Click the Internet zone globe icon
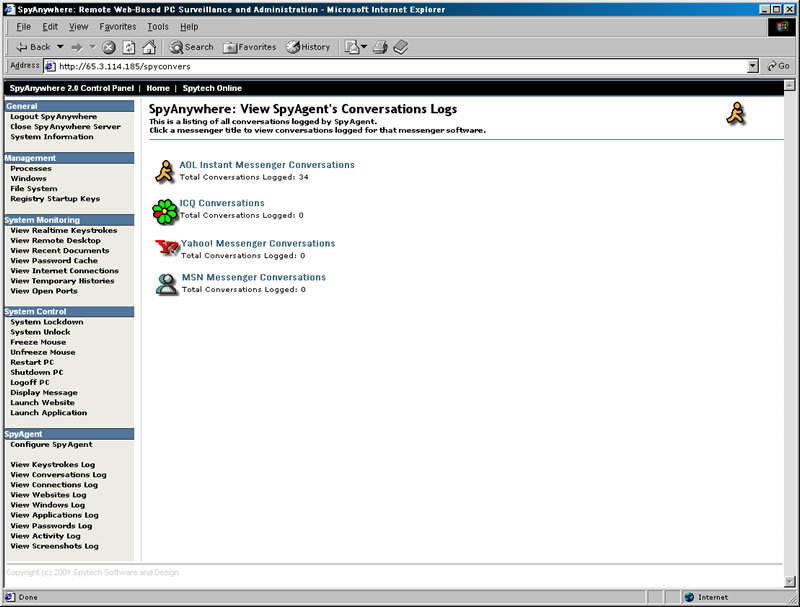This screenshot has height=607, width=800. [689, 597]
